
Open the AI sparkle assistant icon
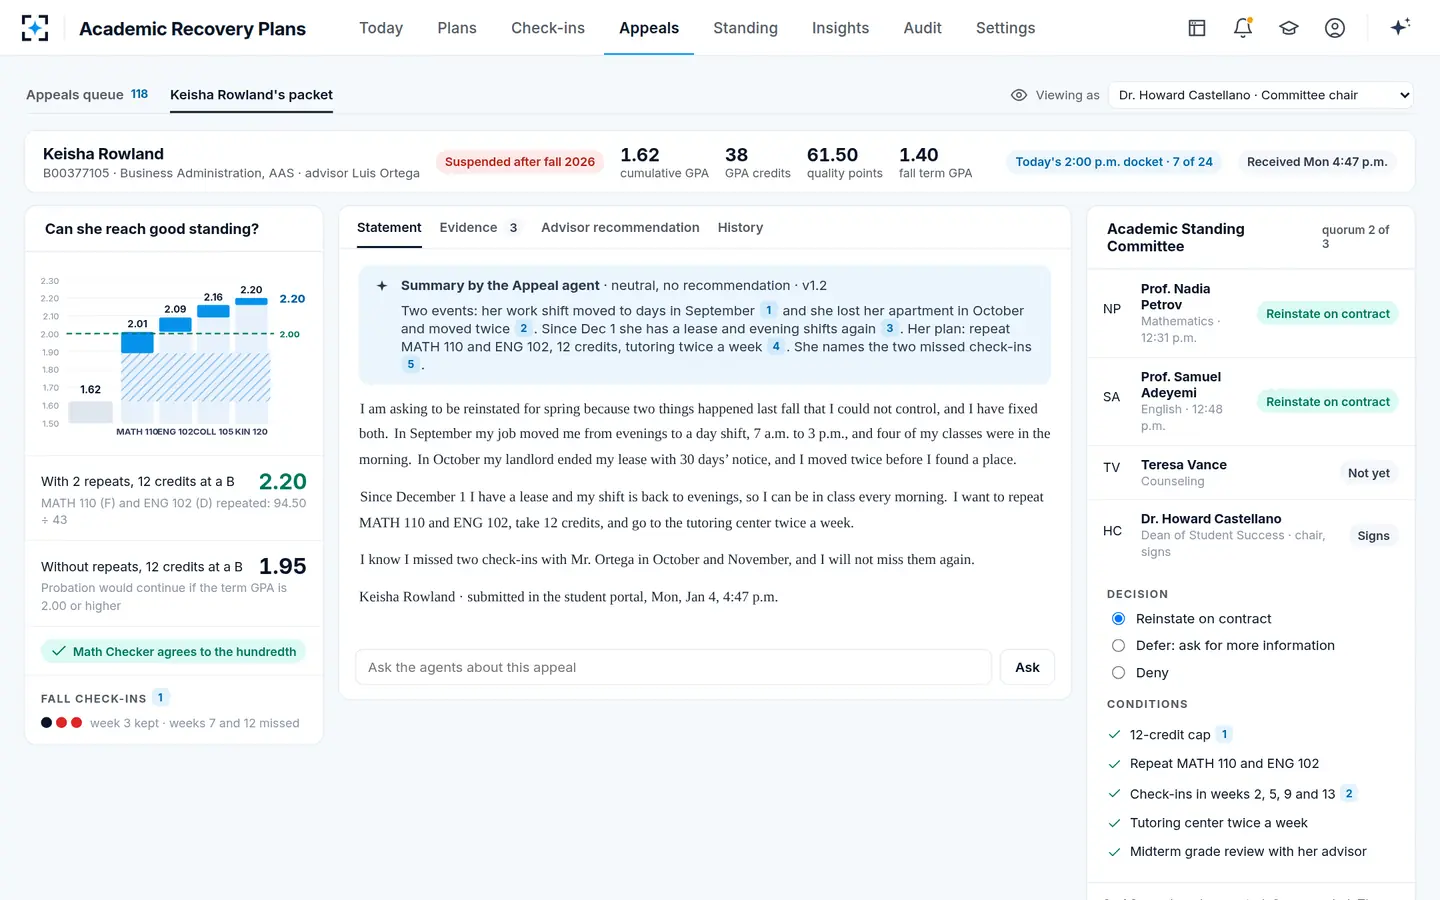tap(1400, 27)
